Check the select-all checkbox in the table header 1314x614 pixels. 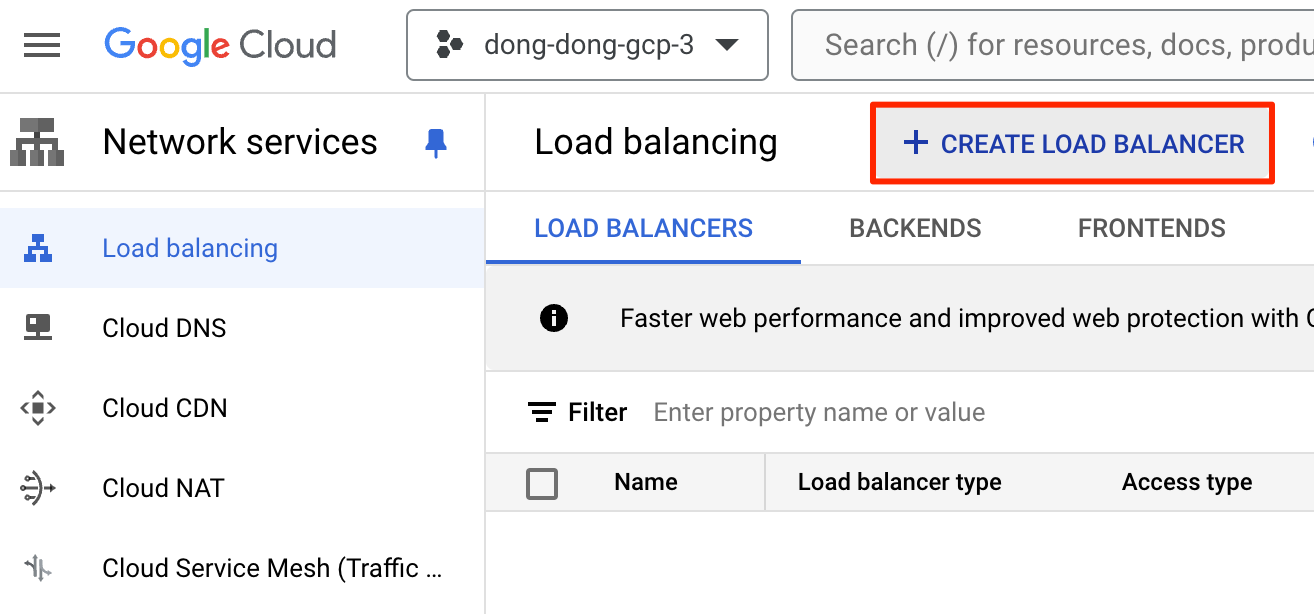click(542, 484)
